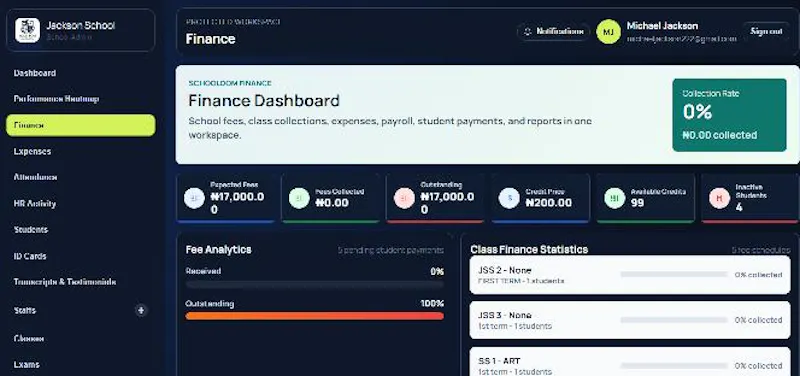Click the Class Finance Statistics heading
Viewport: 800px width, 376px height.
pos(529,249)
